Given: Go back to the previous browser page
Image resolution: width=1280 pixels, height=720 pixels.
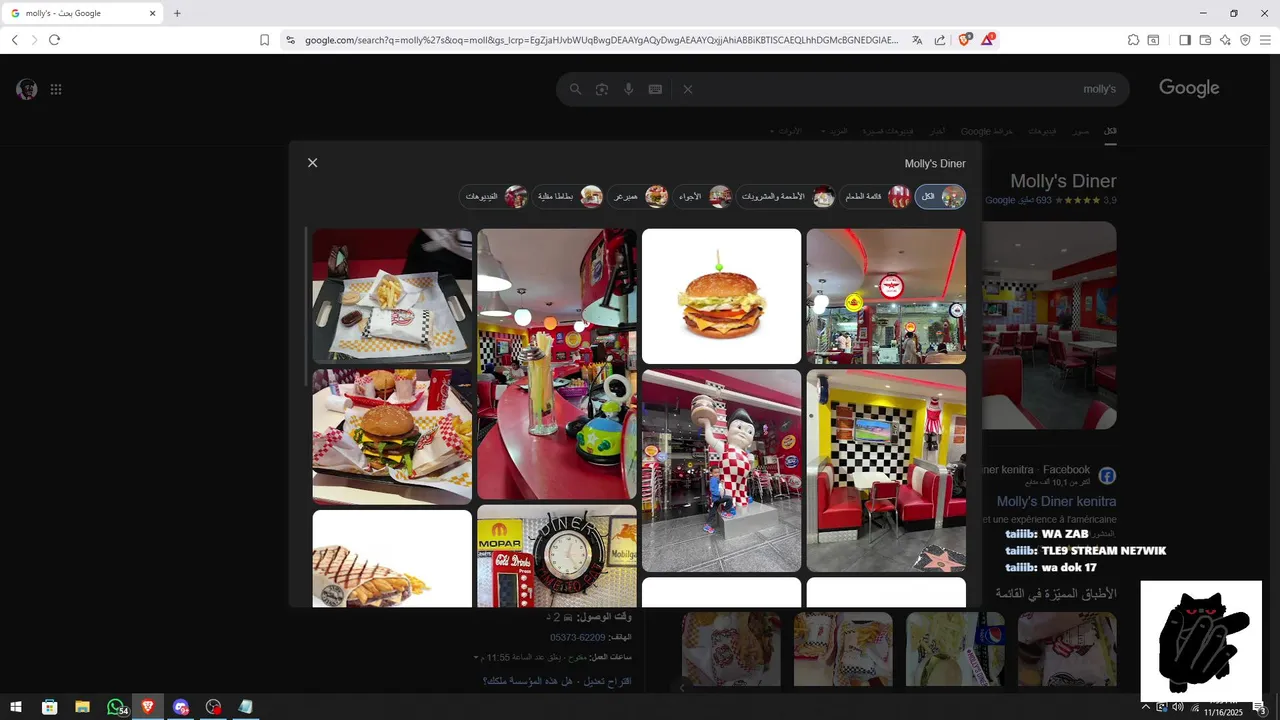Looking at the screenshot, I should coord(15,40).
